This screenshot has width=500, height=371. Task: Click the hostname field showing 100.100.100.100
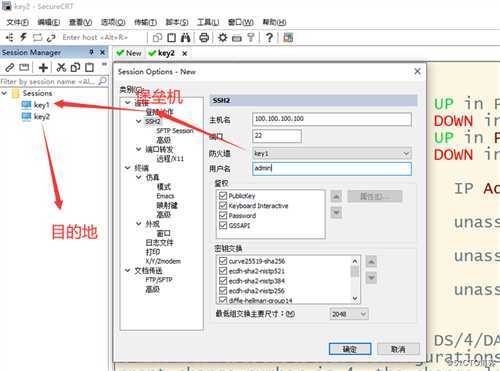click(332, 119)
